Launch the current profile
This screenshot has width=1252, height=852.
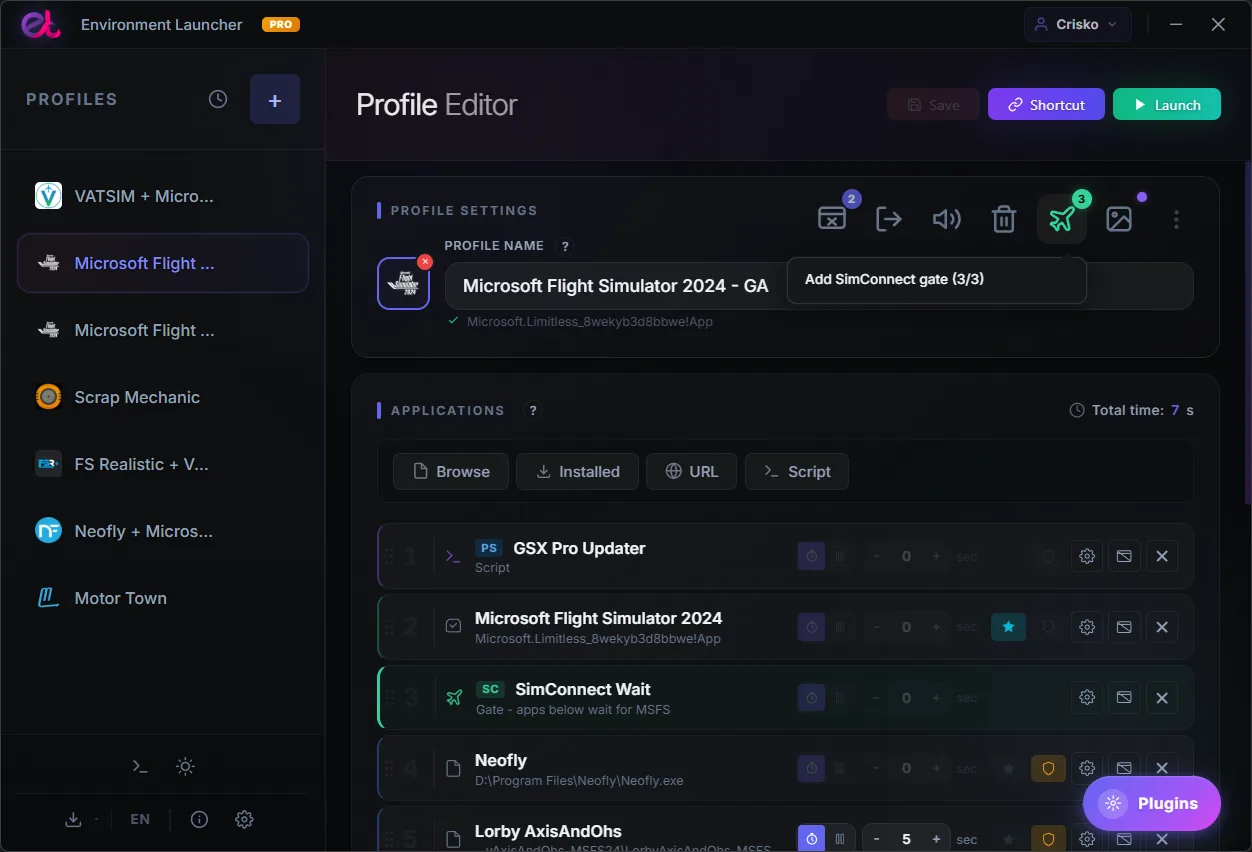tap(1167, 104)
